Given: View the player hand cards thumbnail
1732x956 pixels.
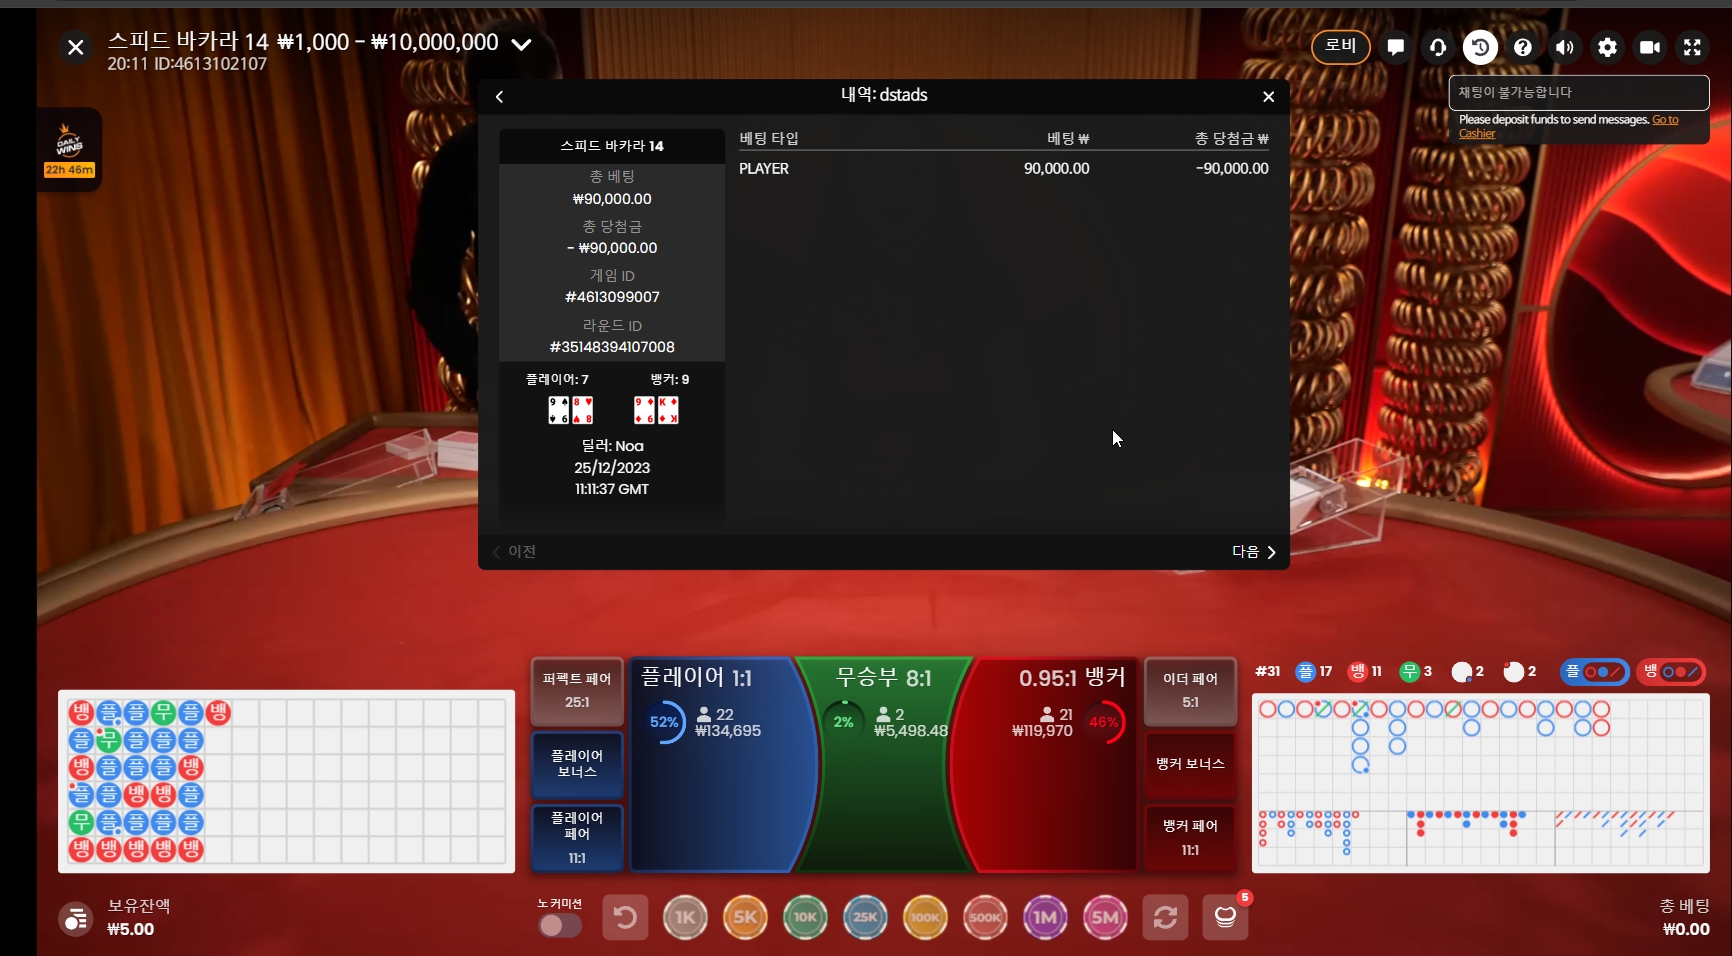Looking at the screenshot, I should click(x=571, y=410).
